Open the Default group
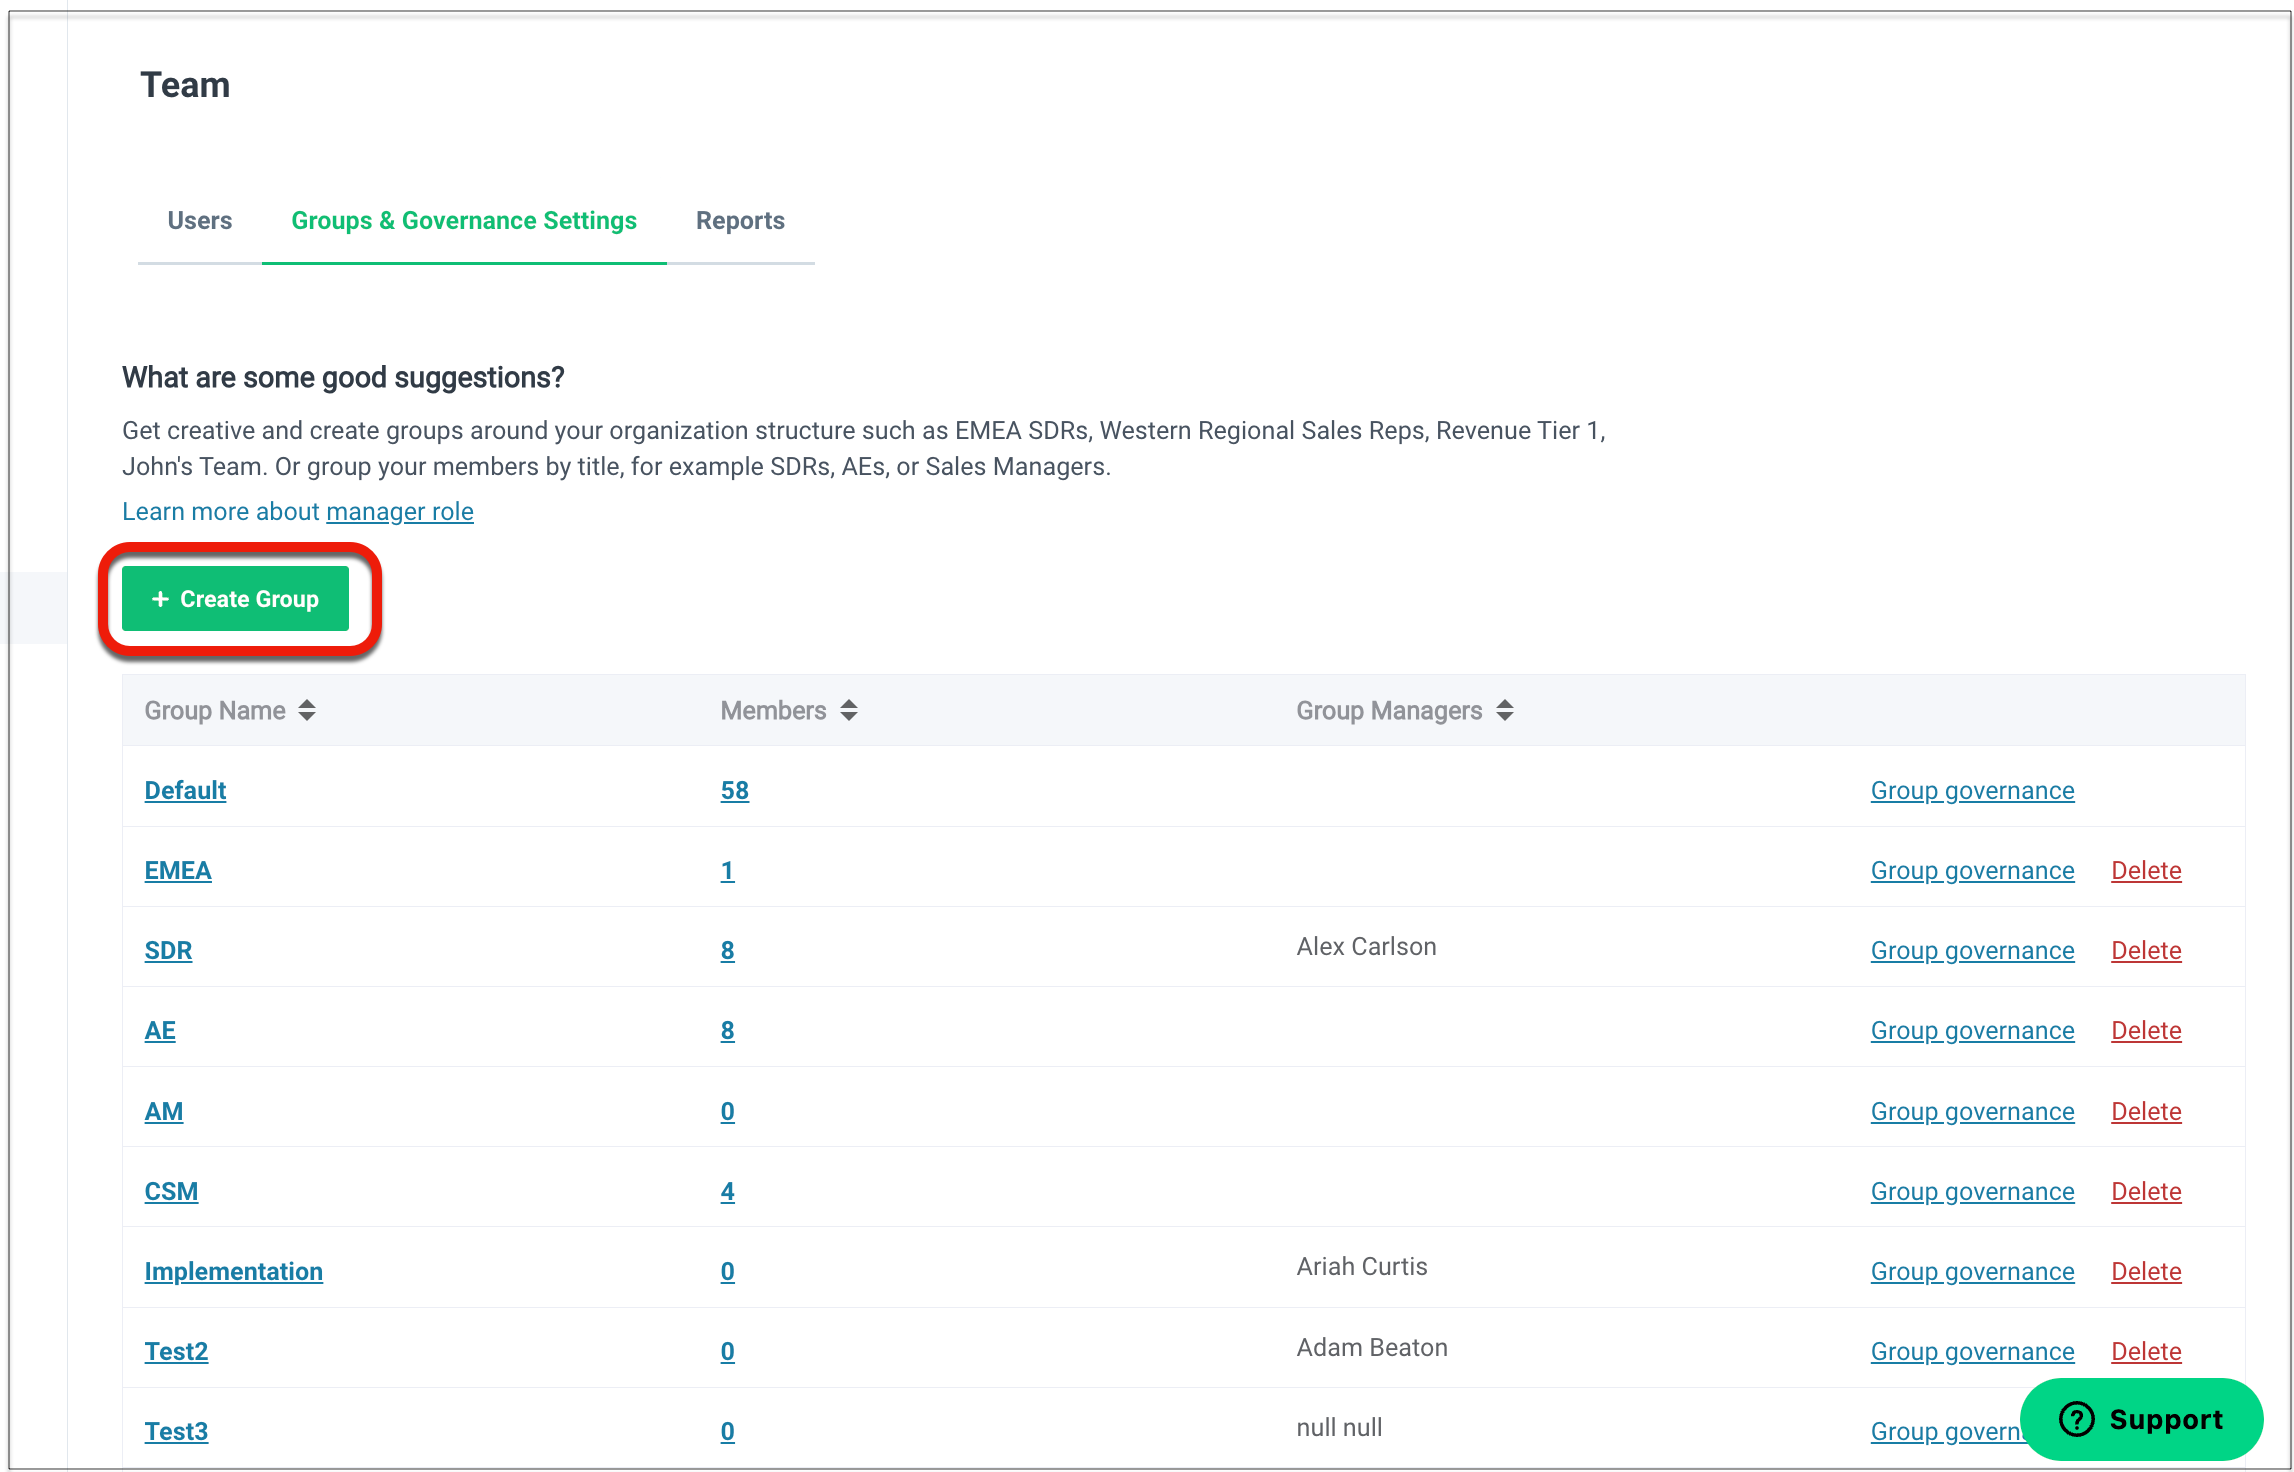The height and width of the screenshot is (1472, 2294). click(185, 790)
